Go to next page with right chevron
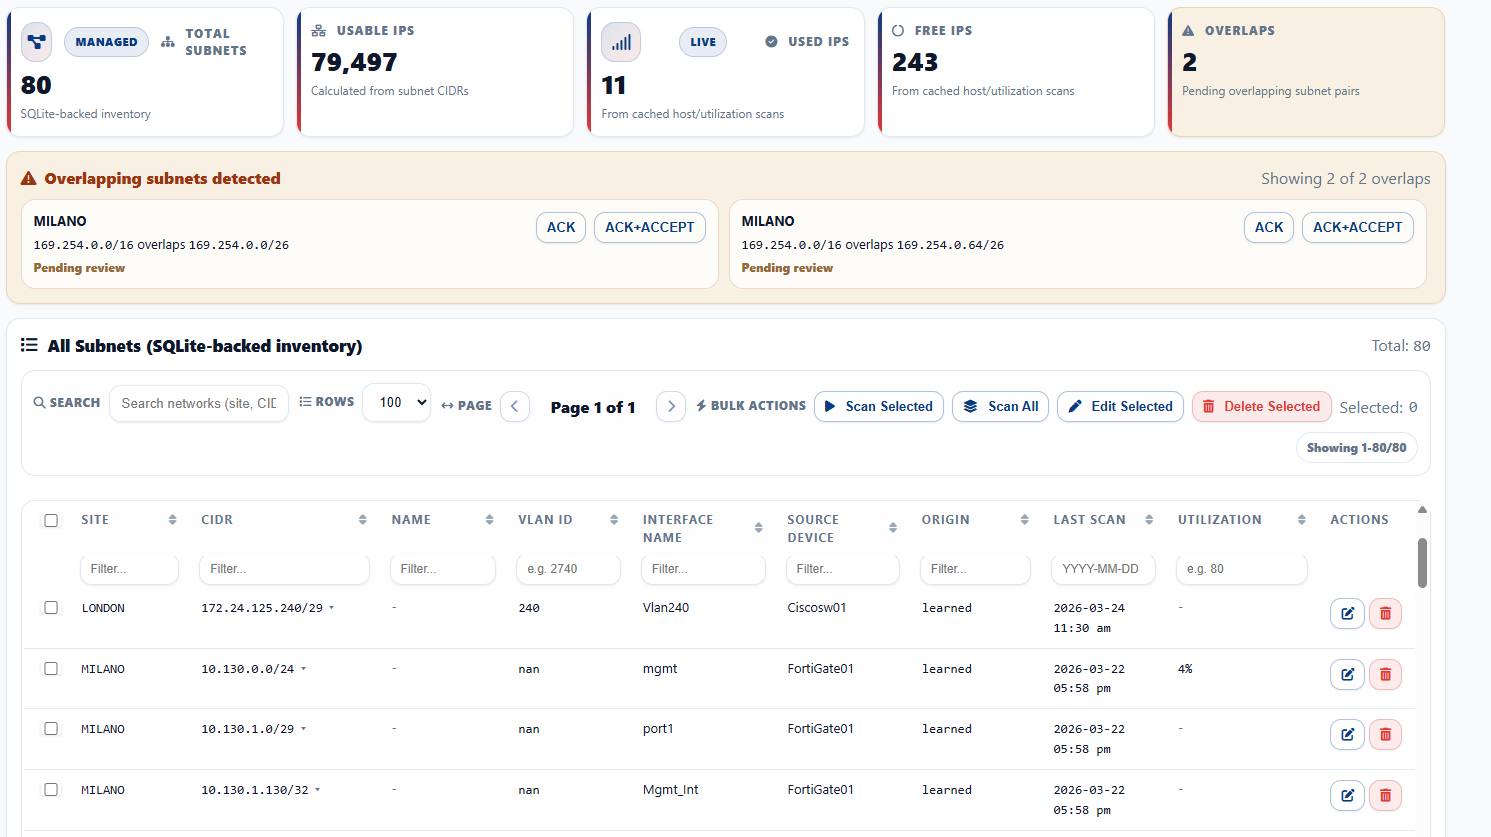The height and width of the screenshot is (837, 1491). coord(671,406)
